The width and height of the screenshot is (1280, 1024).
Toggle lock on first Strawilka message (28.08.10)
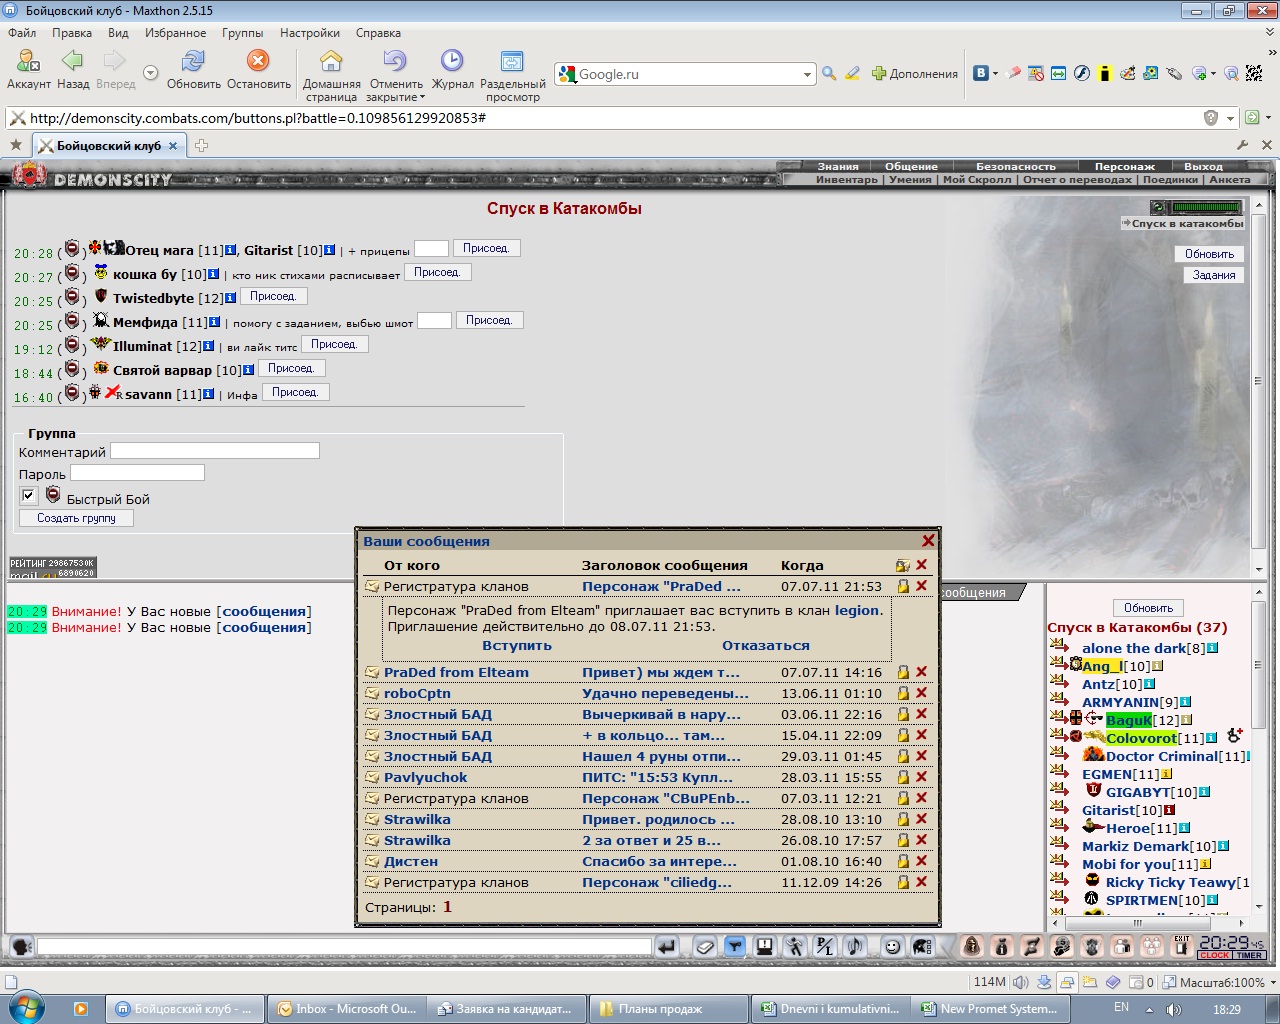(903, 819)
